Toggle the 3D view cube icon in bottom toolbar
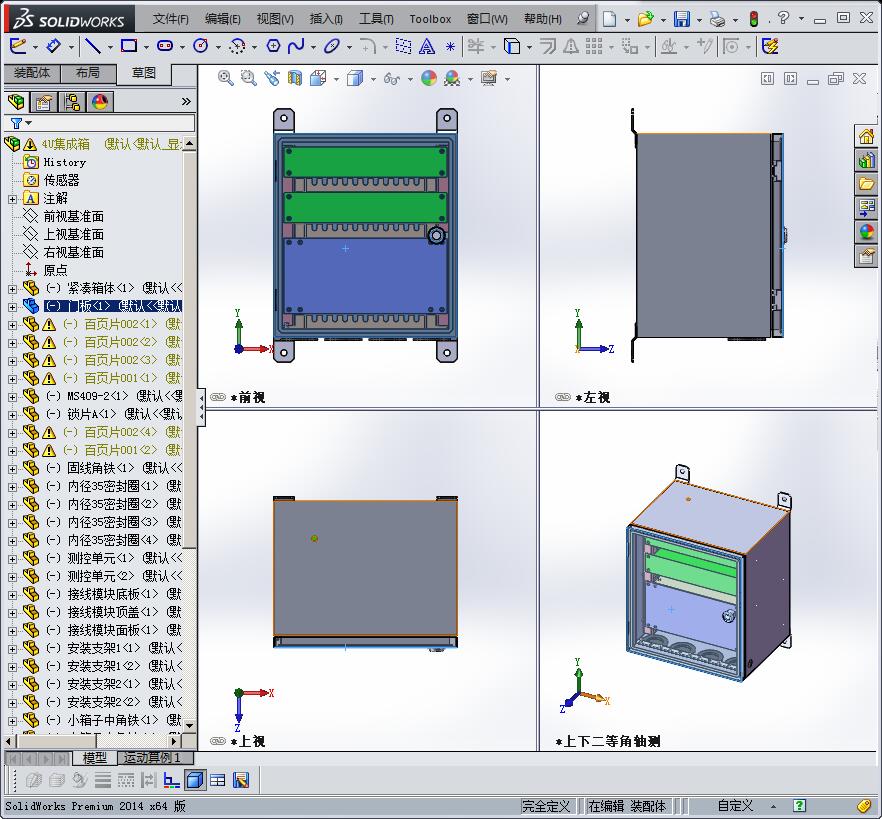This screenshot has width=882, height=819. tap(195, 780)
